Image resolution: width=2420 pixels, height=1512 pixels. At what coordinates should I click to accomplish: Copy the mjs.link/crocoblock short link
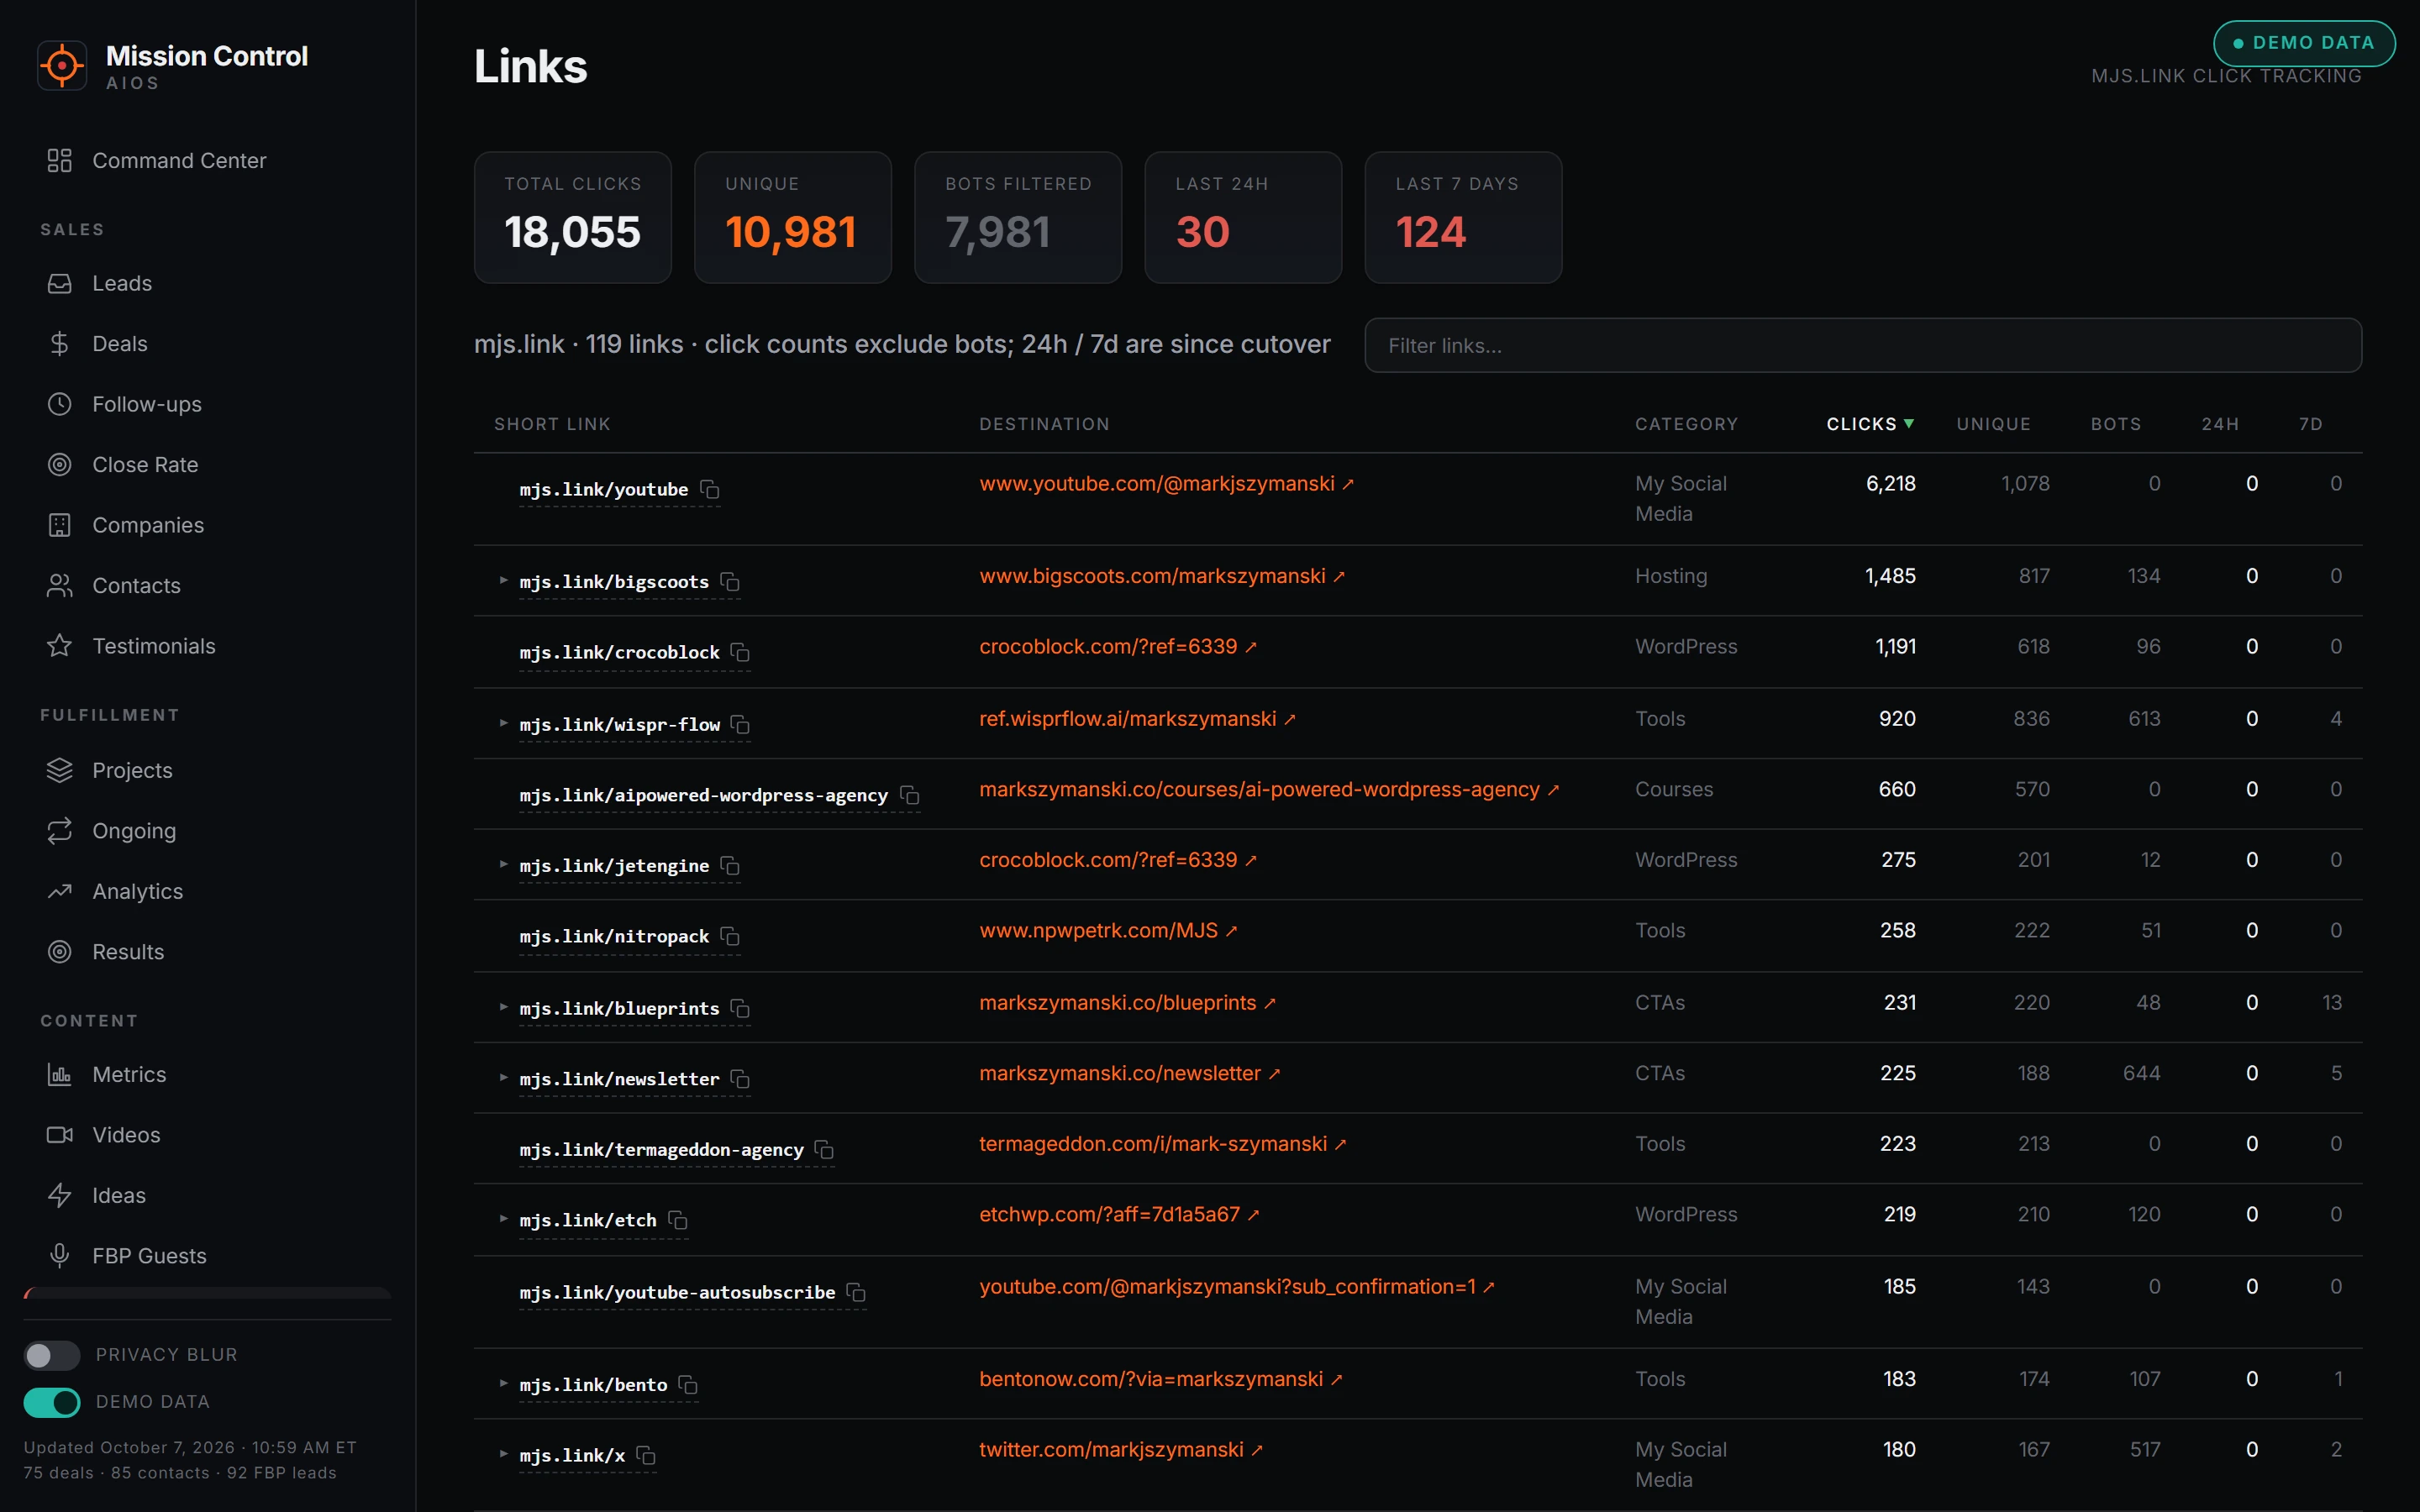741,653
